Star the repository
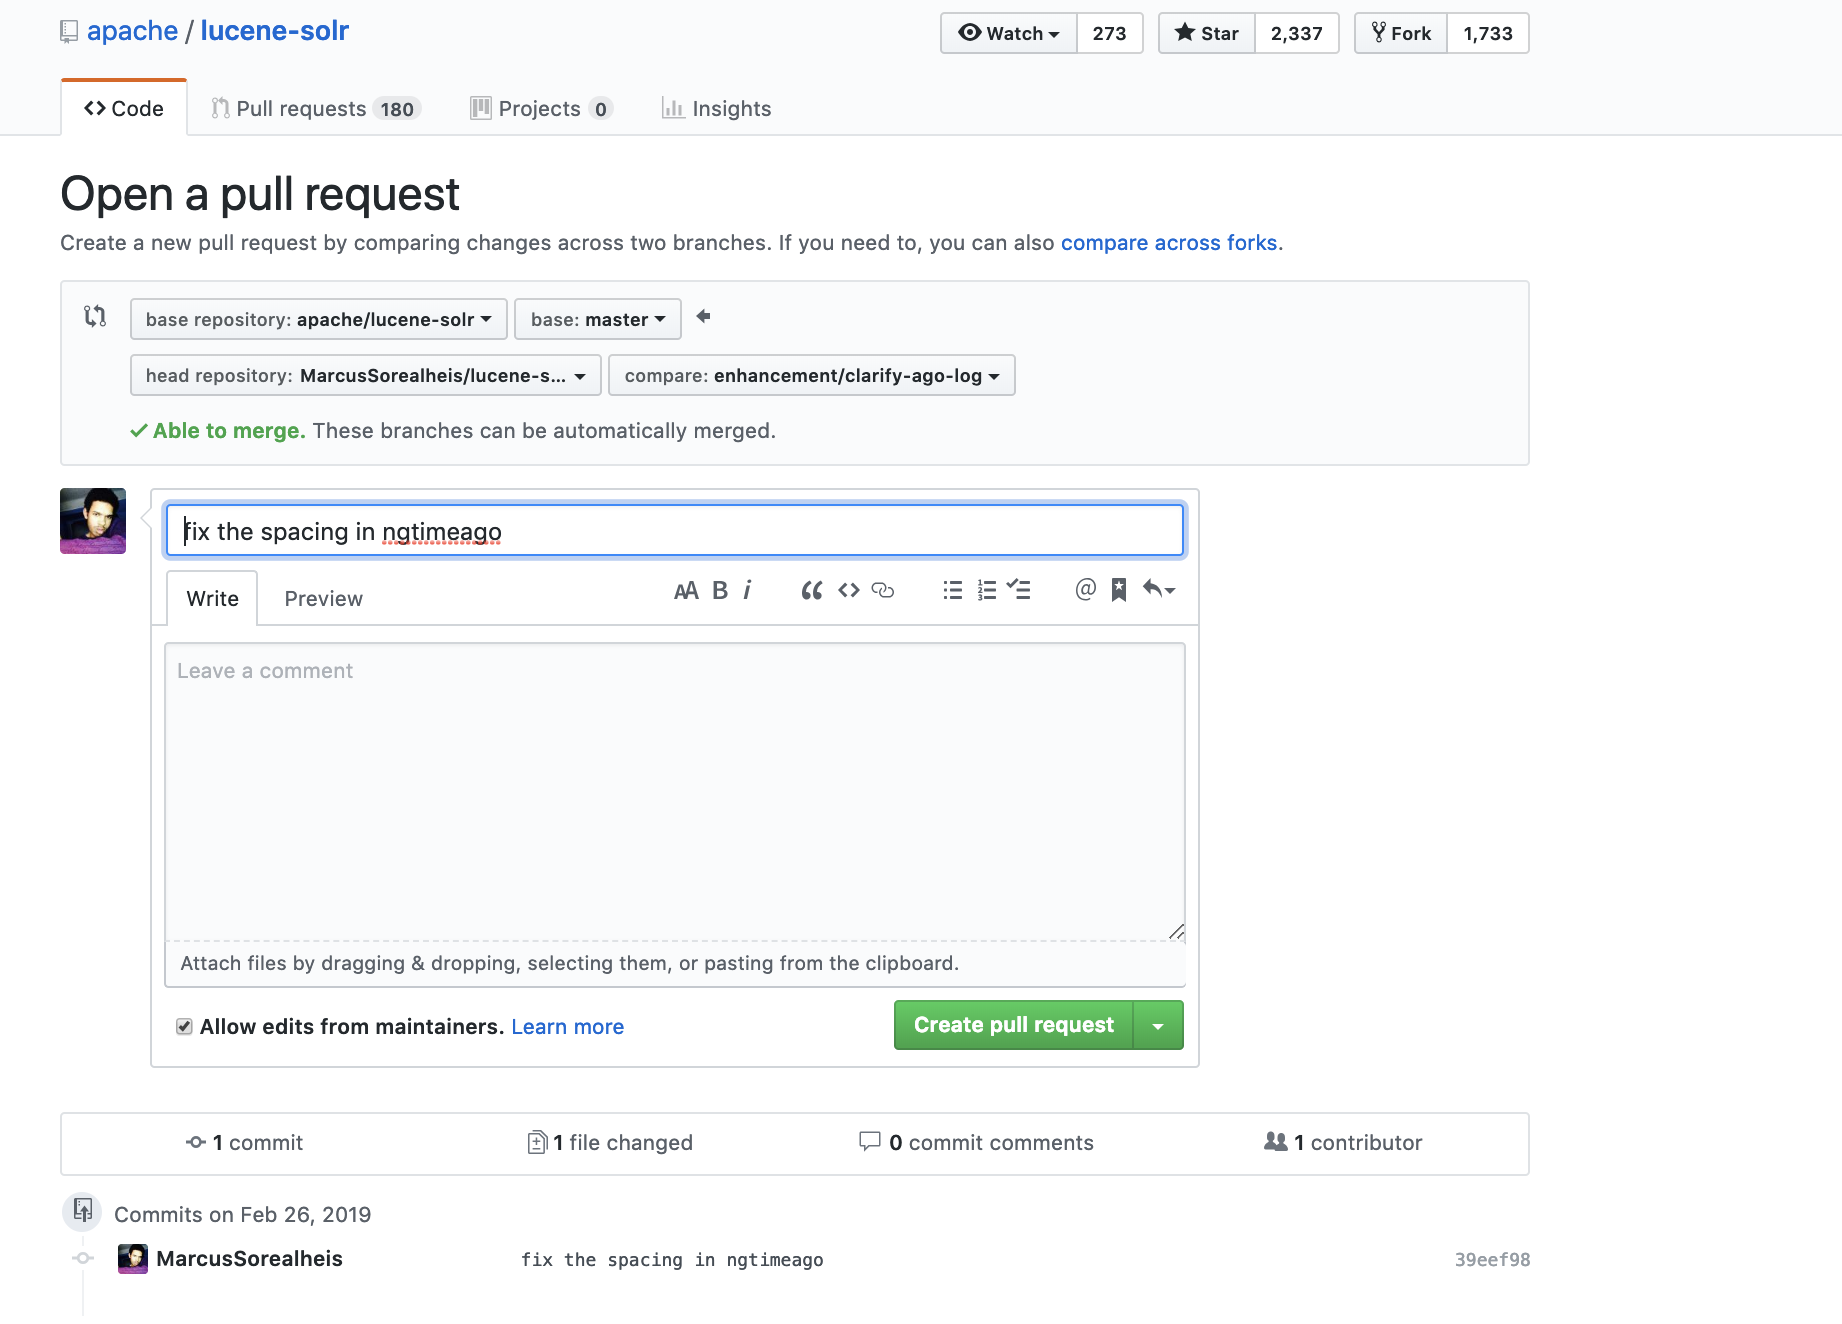Image resolution: width=1842 pixels, height=1324 pixels. 1207,33
